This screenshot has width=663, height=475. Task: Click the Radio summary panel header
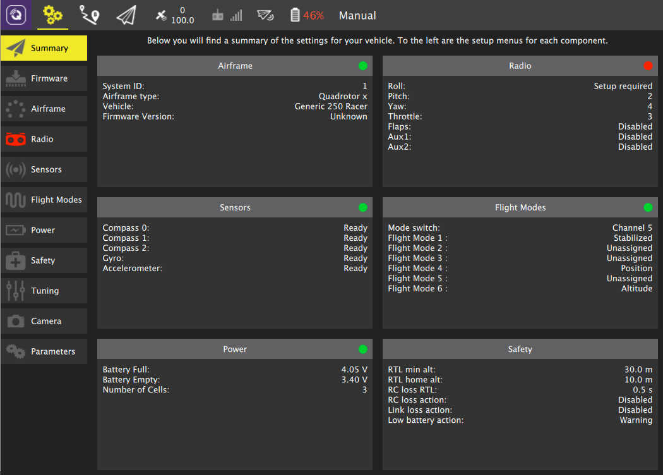[x=519, y=66]
